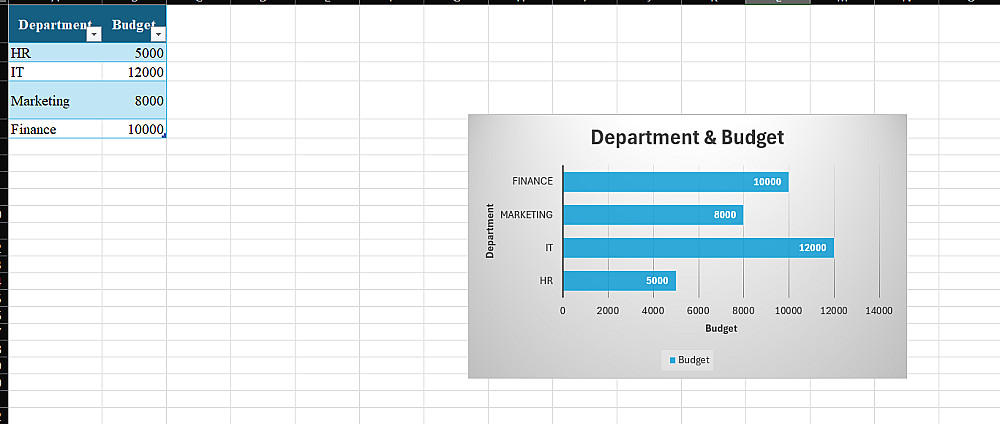Viewport: 1000px width, 424px height.
Task: Select the Marketing table cell
Action: coord(55,100)
